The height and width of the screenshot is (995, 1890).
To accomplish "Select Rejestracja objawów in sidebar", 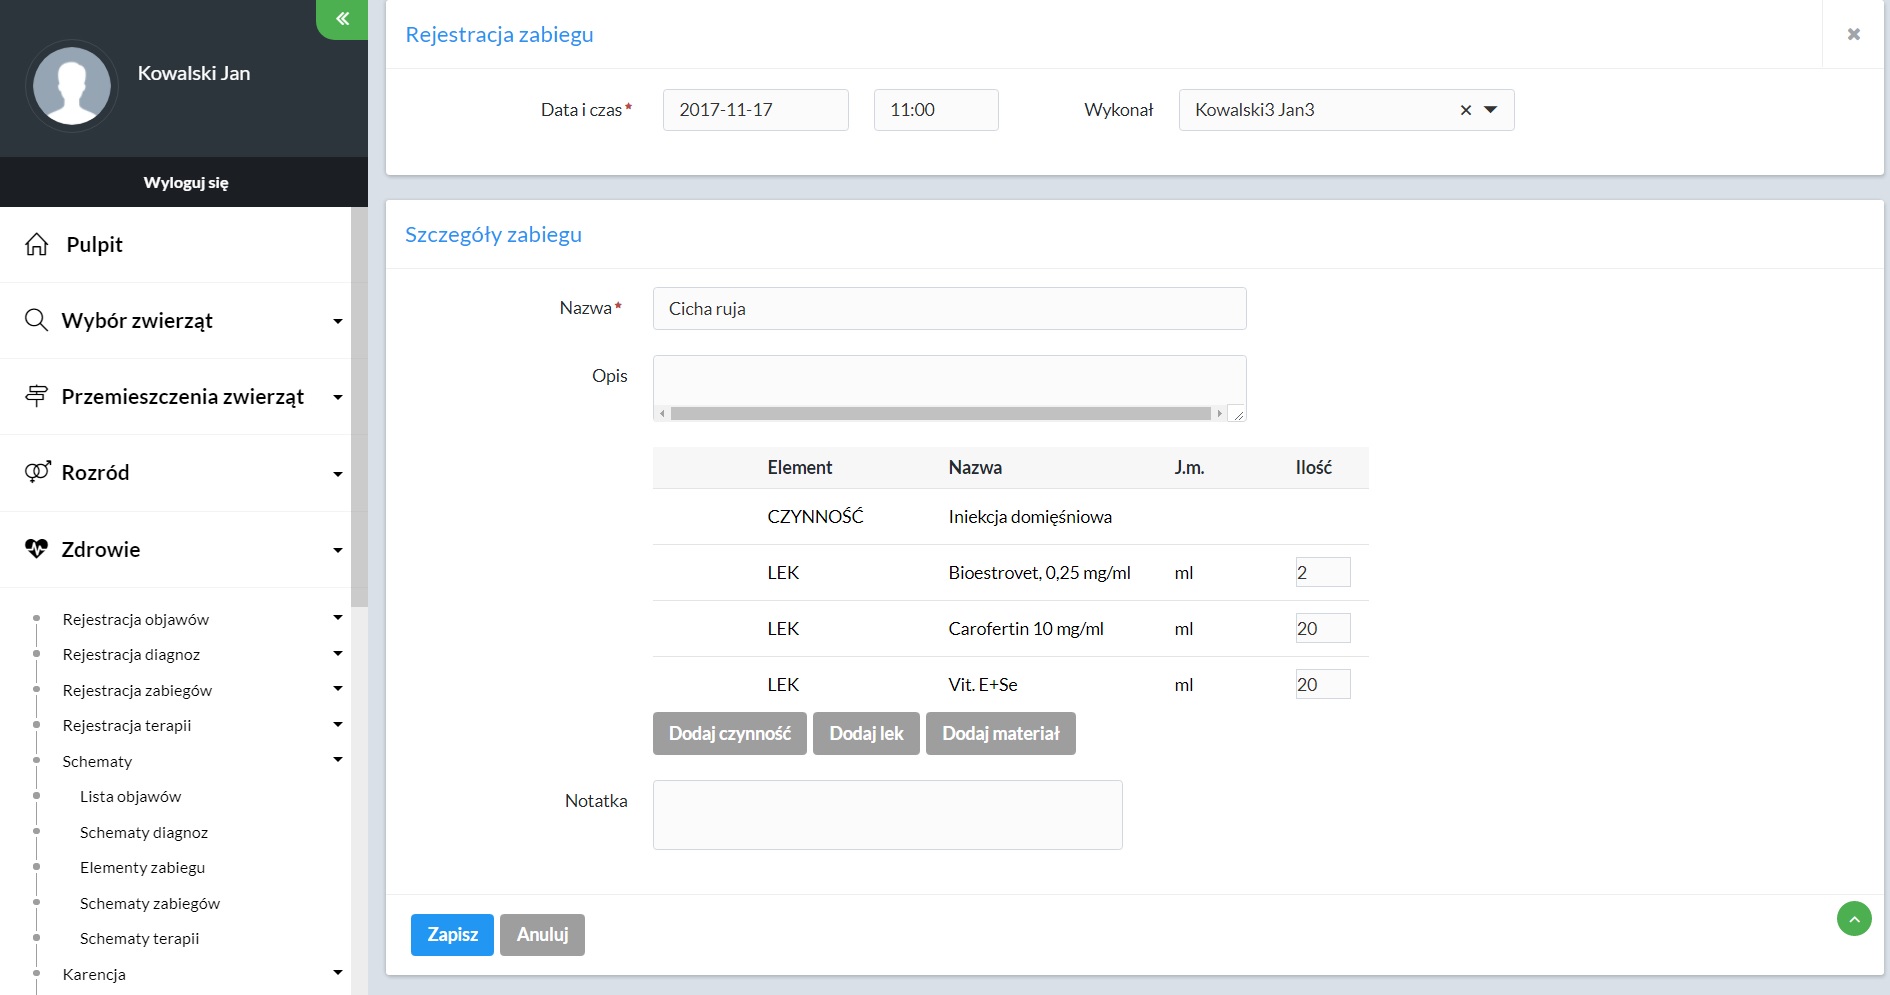I will (135, 619).
